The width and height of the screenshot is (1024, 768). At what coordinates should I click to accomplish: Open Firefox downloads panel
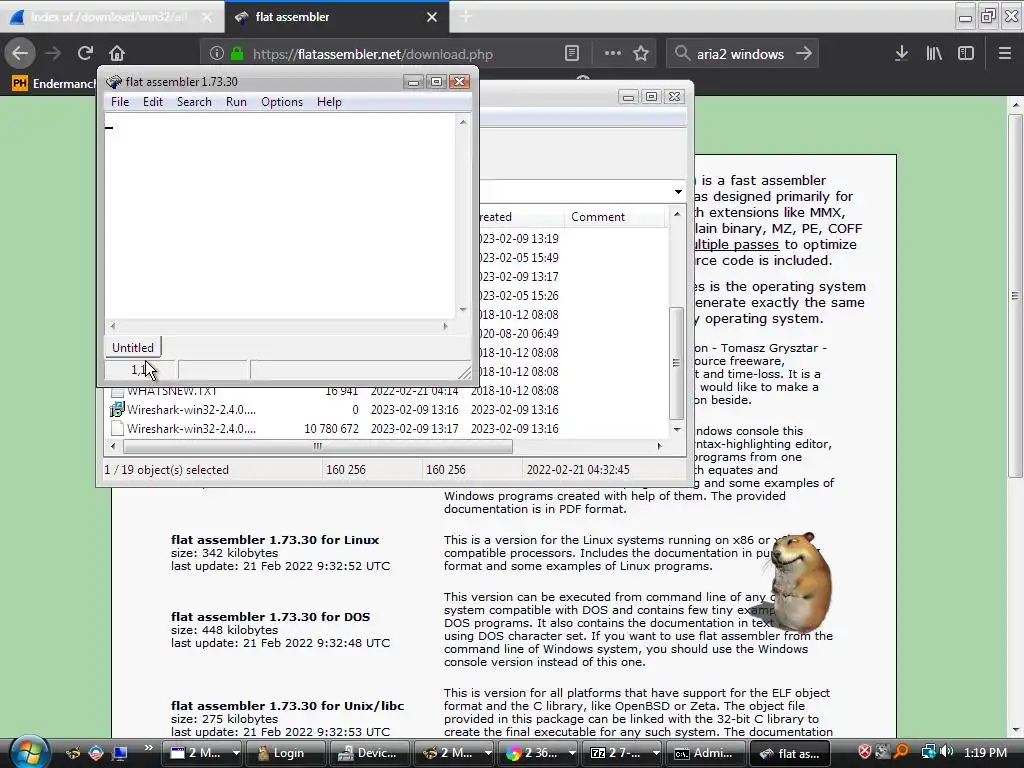[901, 54]
